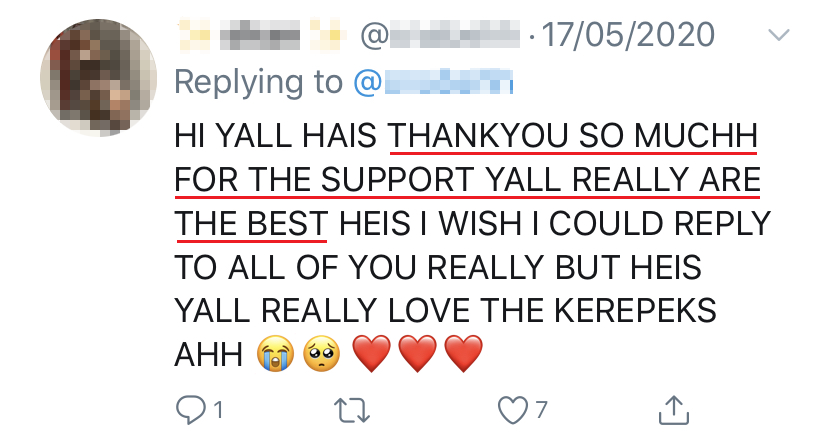The height and width of the screenshot is (436, 828).
Task: Open the tweet date 17/05/2020
Action: 635,36
